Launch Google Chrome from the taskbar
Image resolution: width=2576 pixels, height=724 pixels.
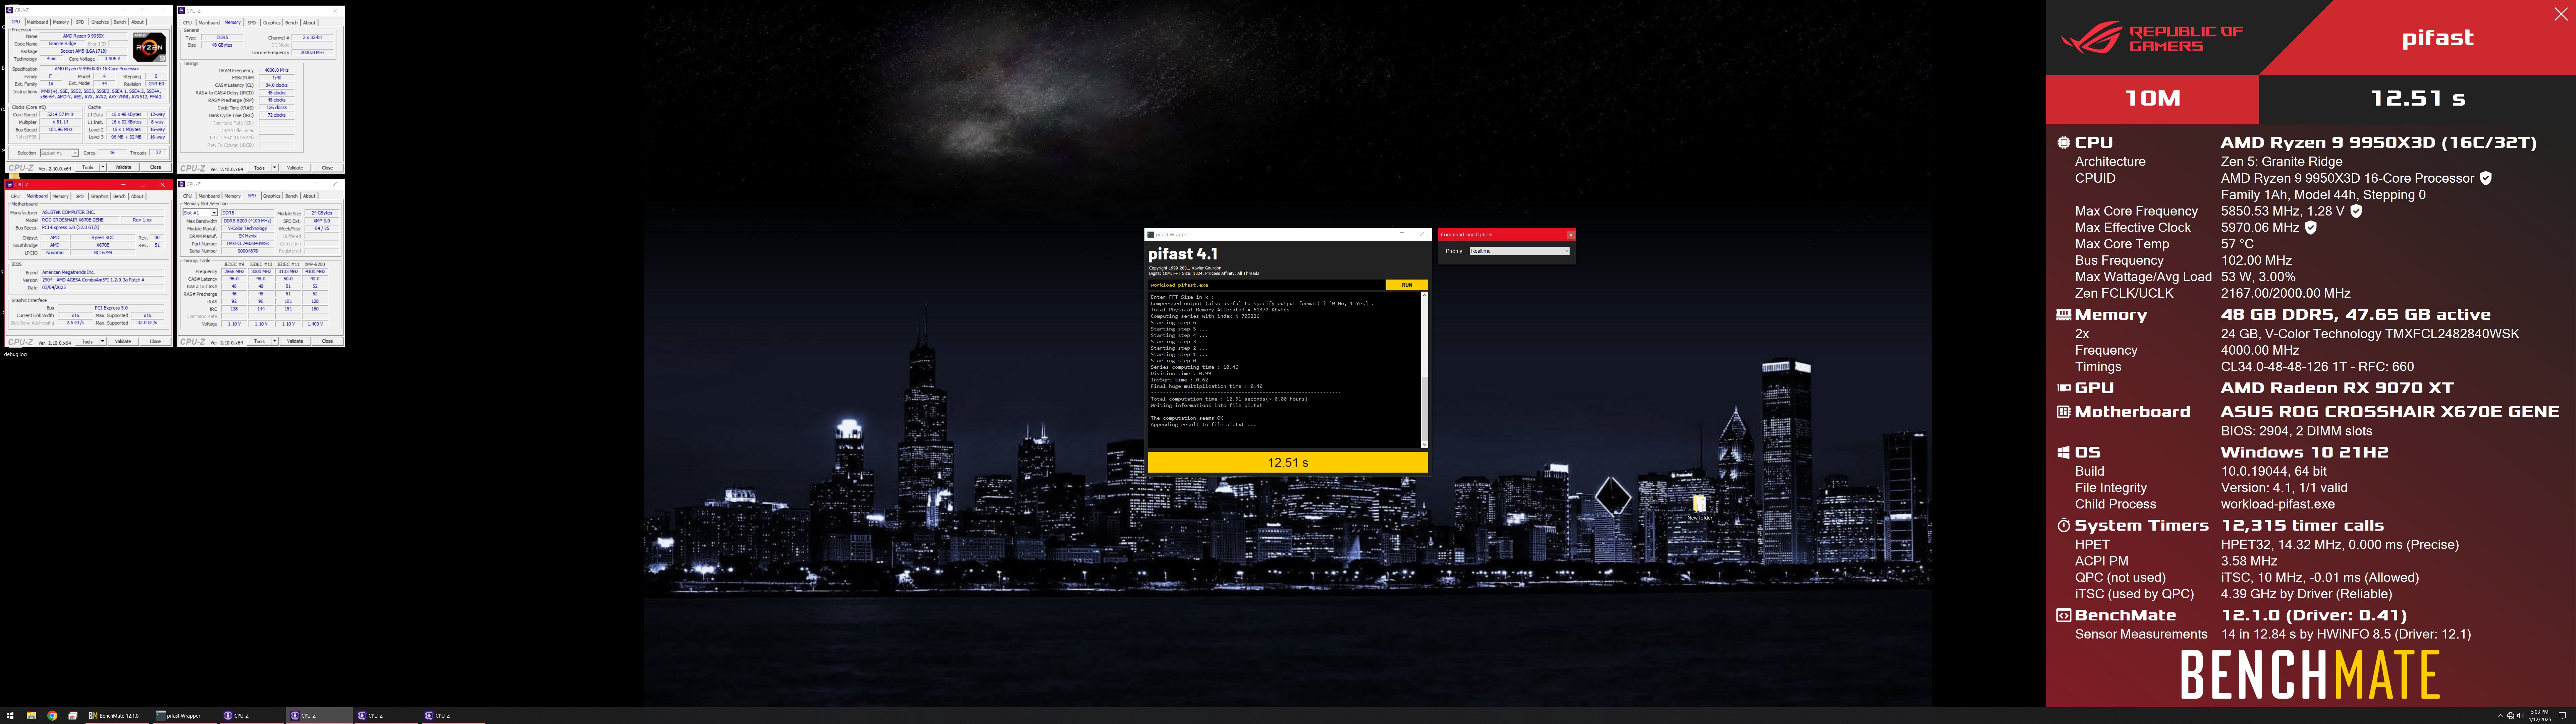coord(52,716)
